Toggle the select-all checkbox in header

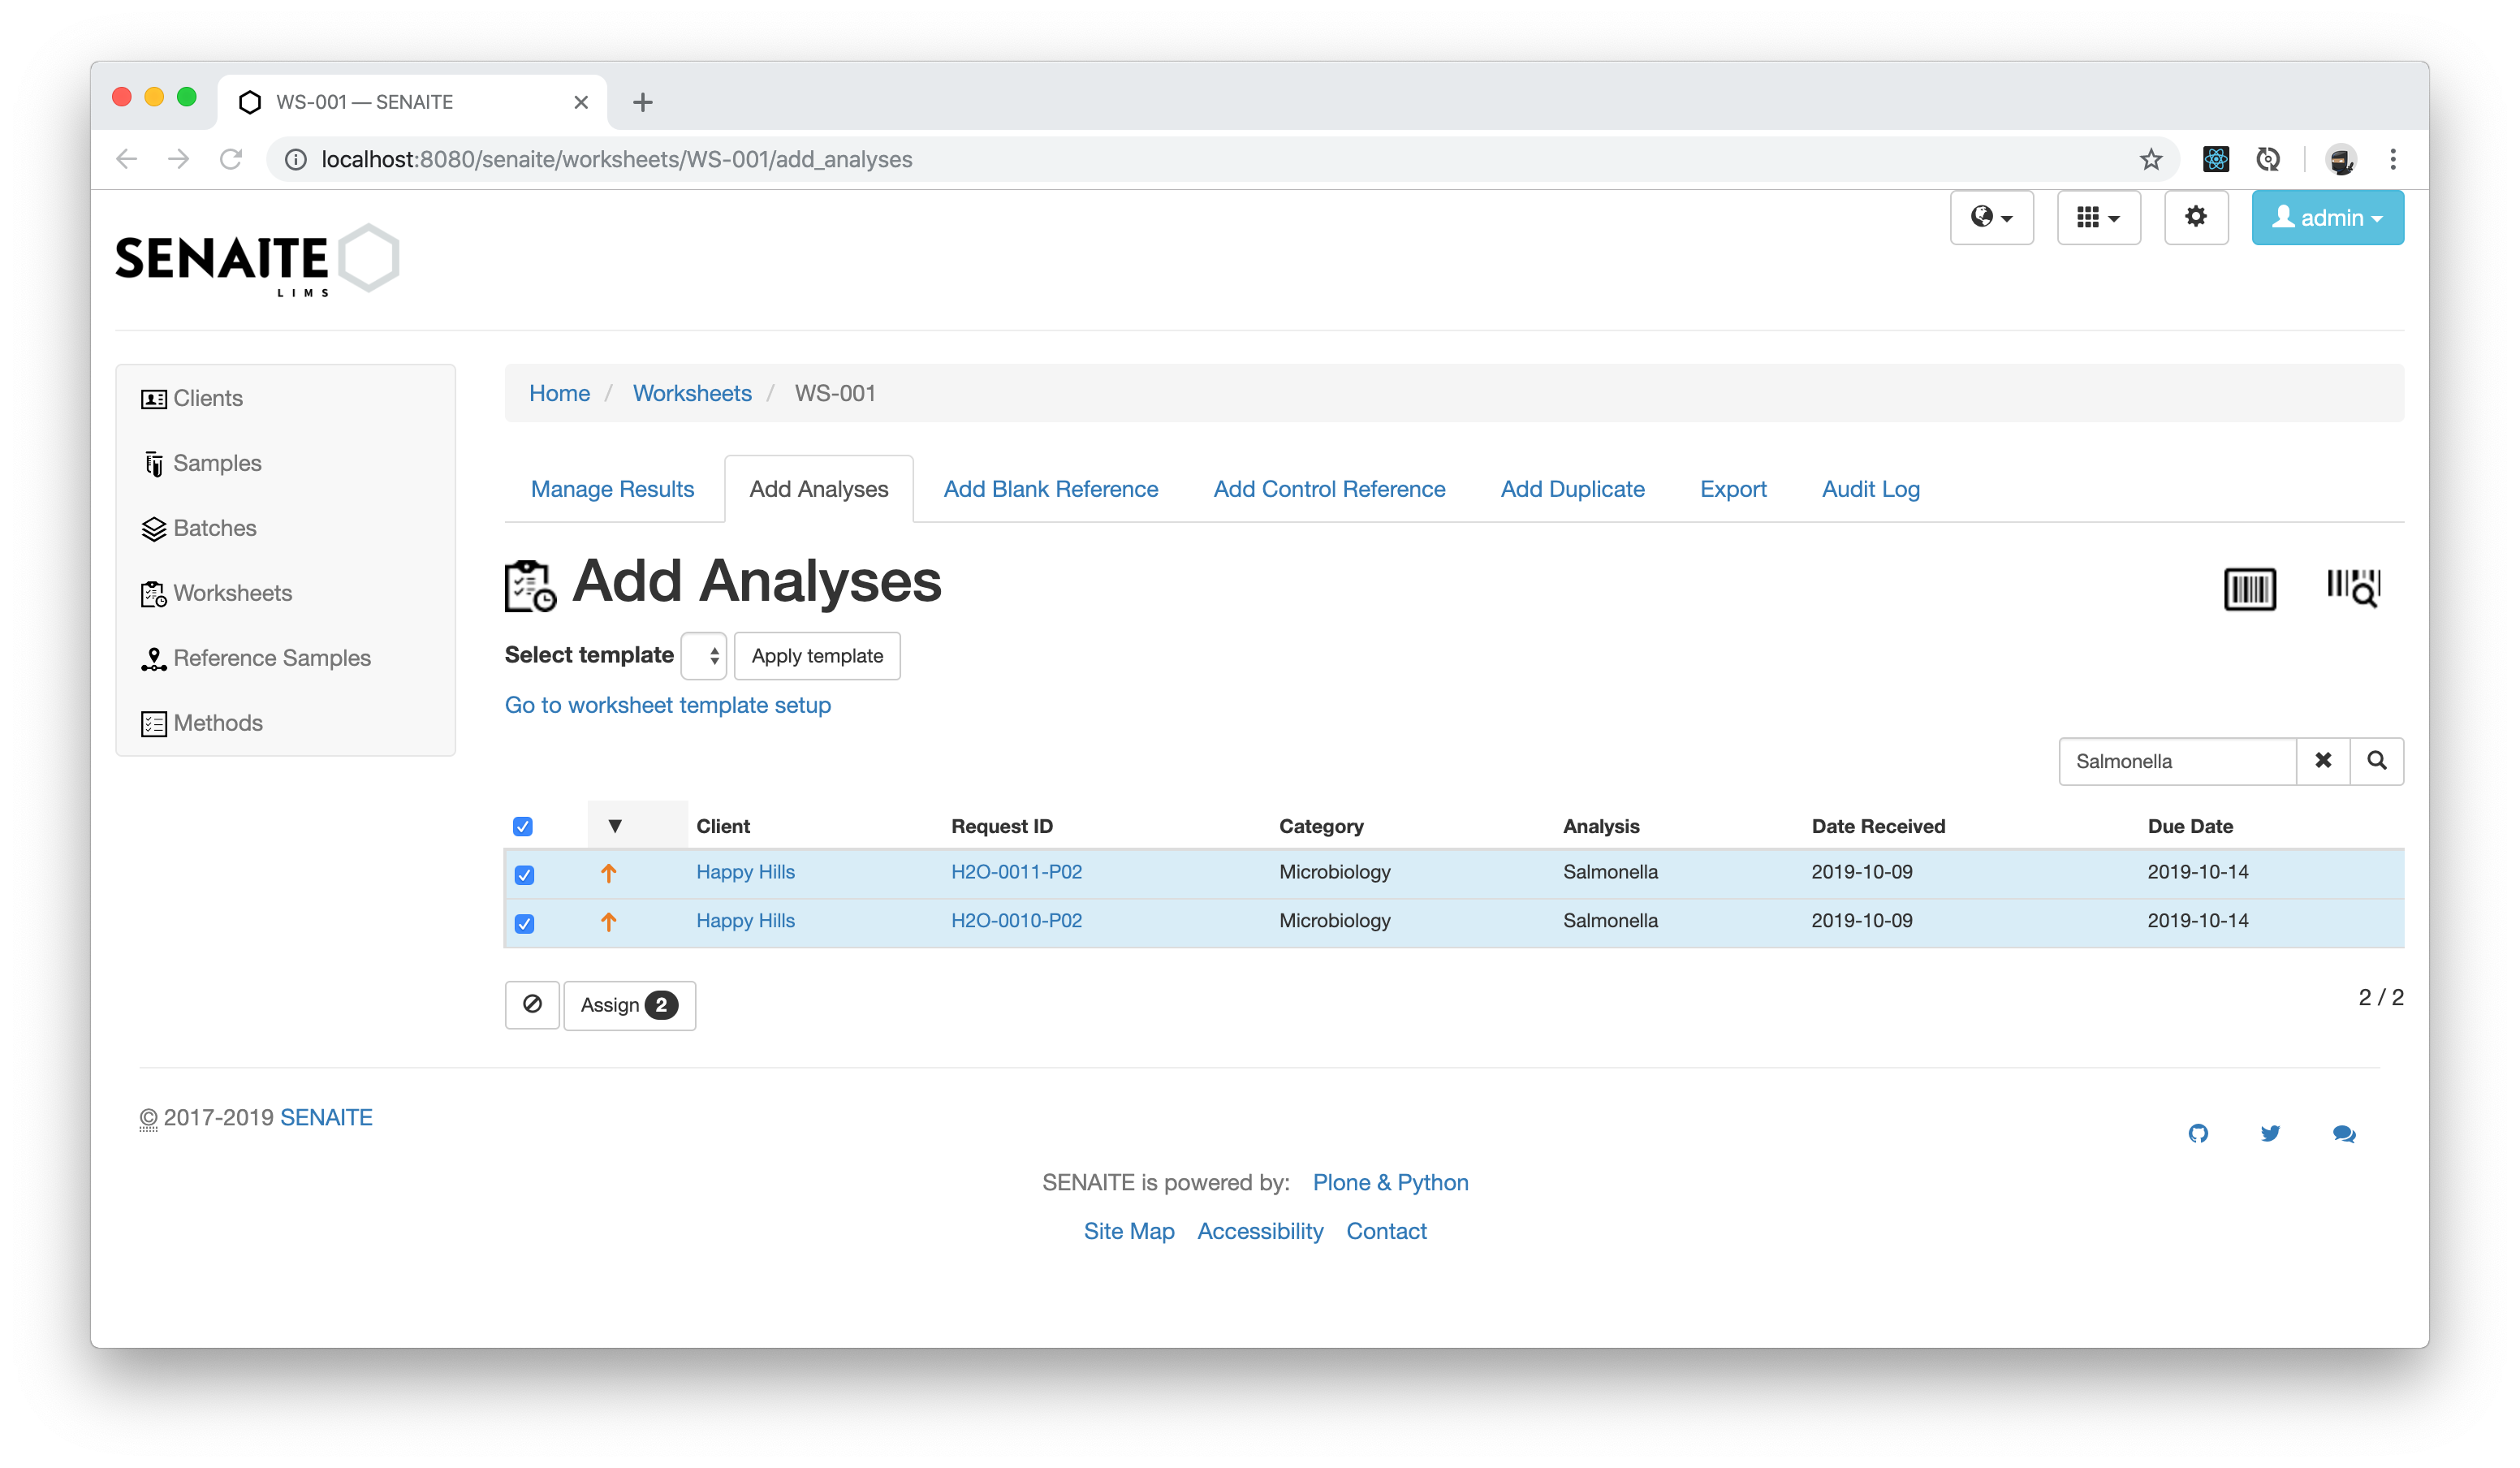pyautogui.click(x=523, y=827)
